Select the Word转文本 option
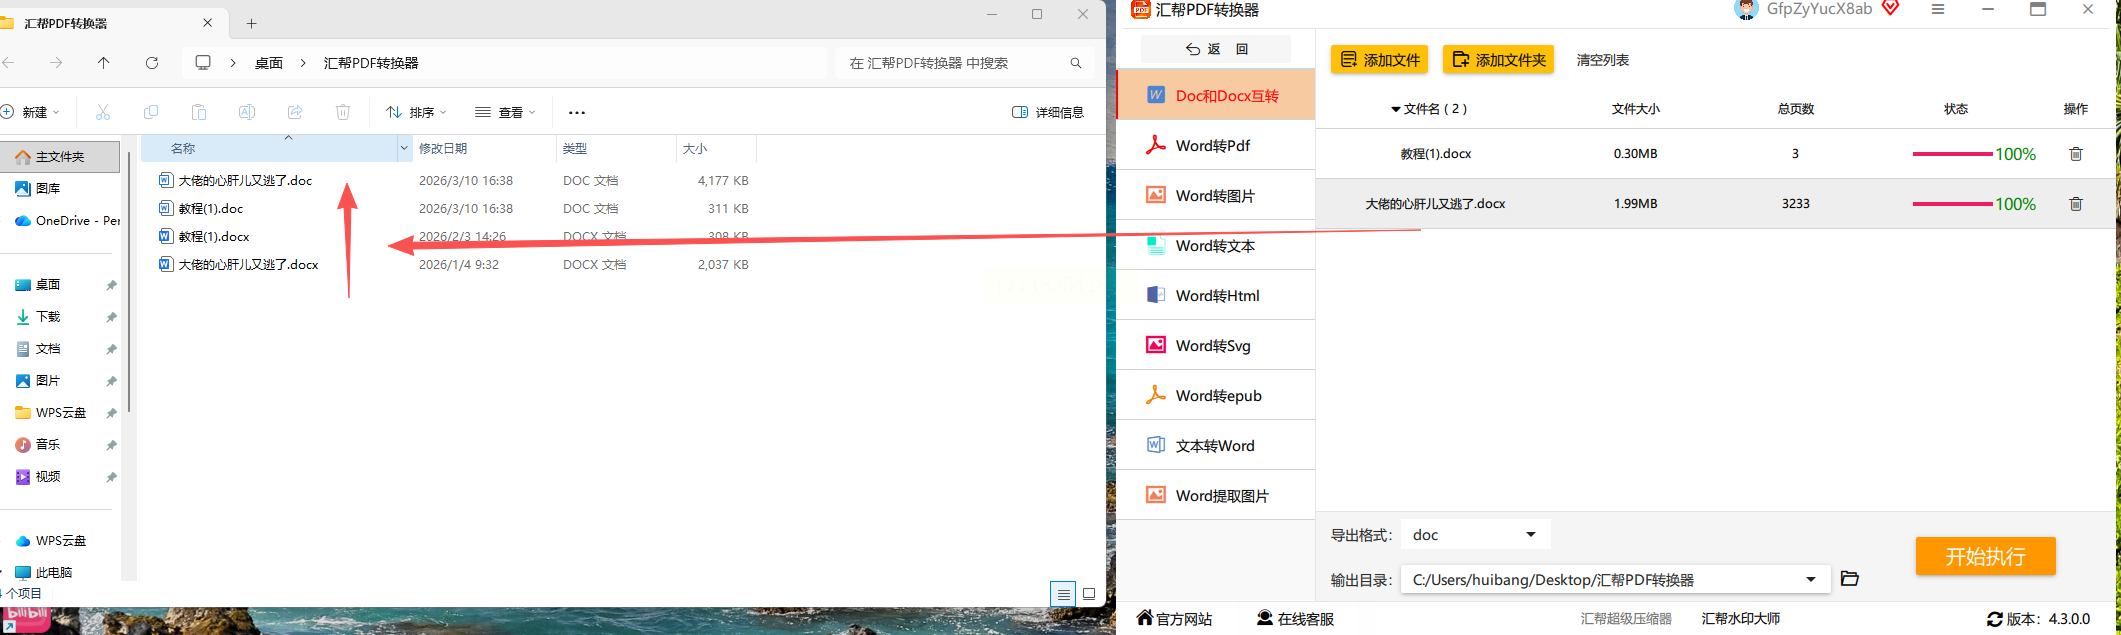The image size is (2121, 635). pos(1216,245)
